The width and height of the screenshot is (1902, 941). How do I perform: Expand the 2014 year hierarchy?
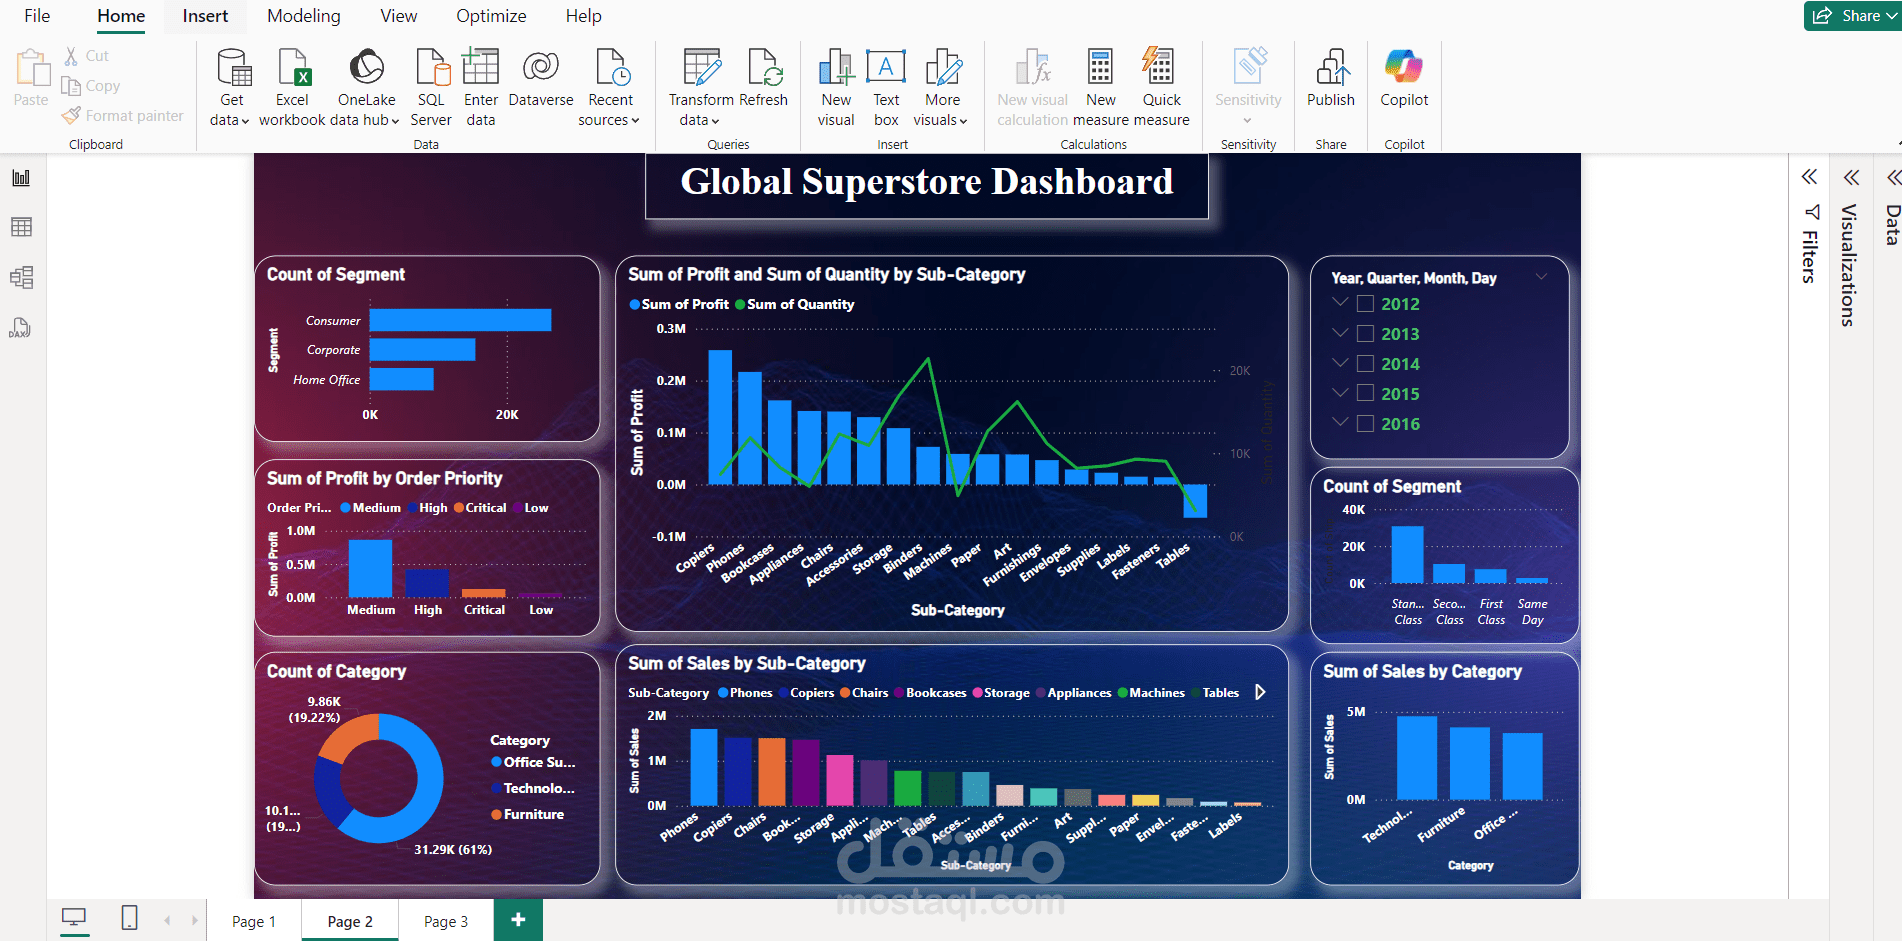(x=1341, y=363)
